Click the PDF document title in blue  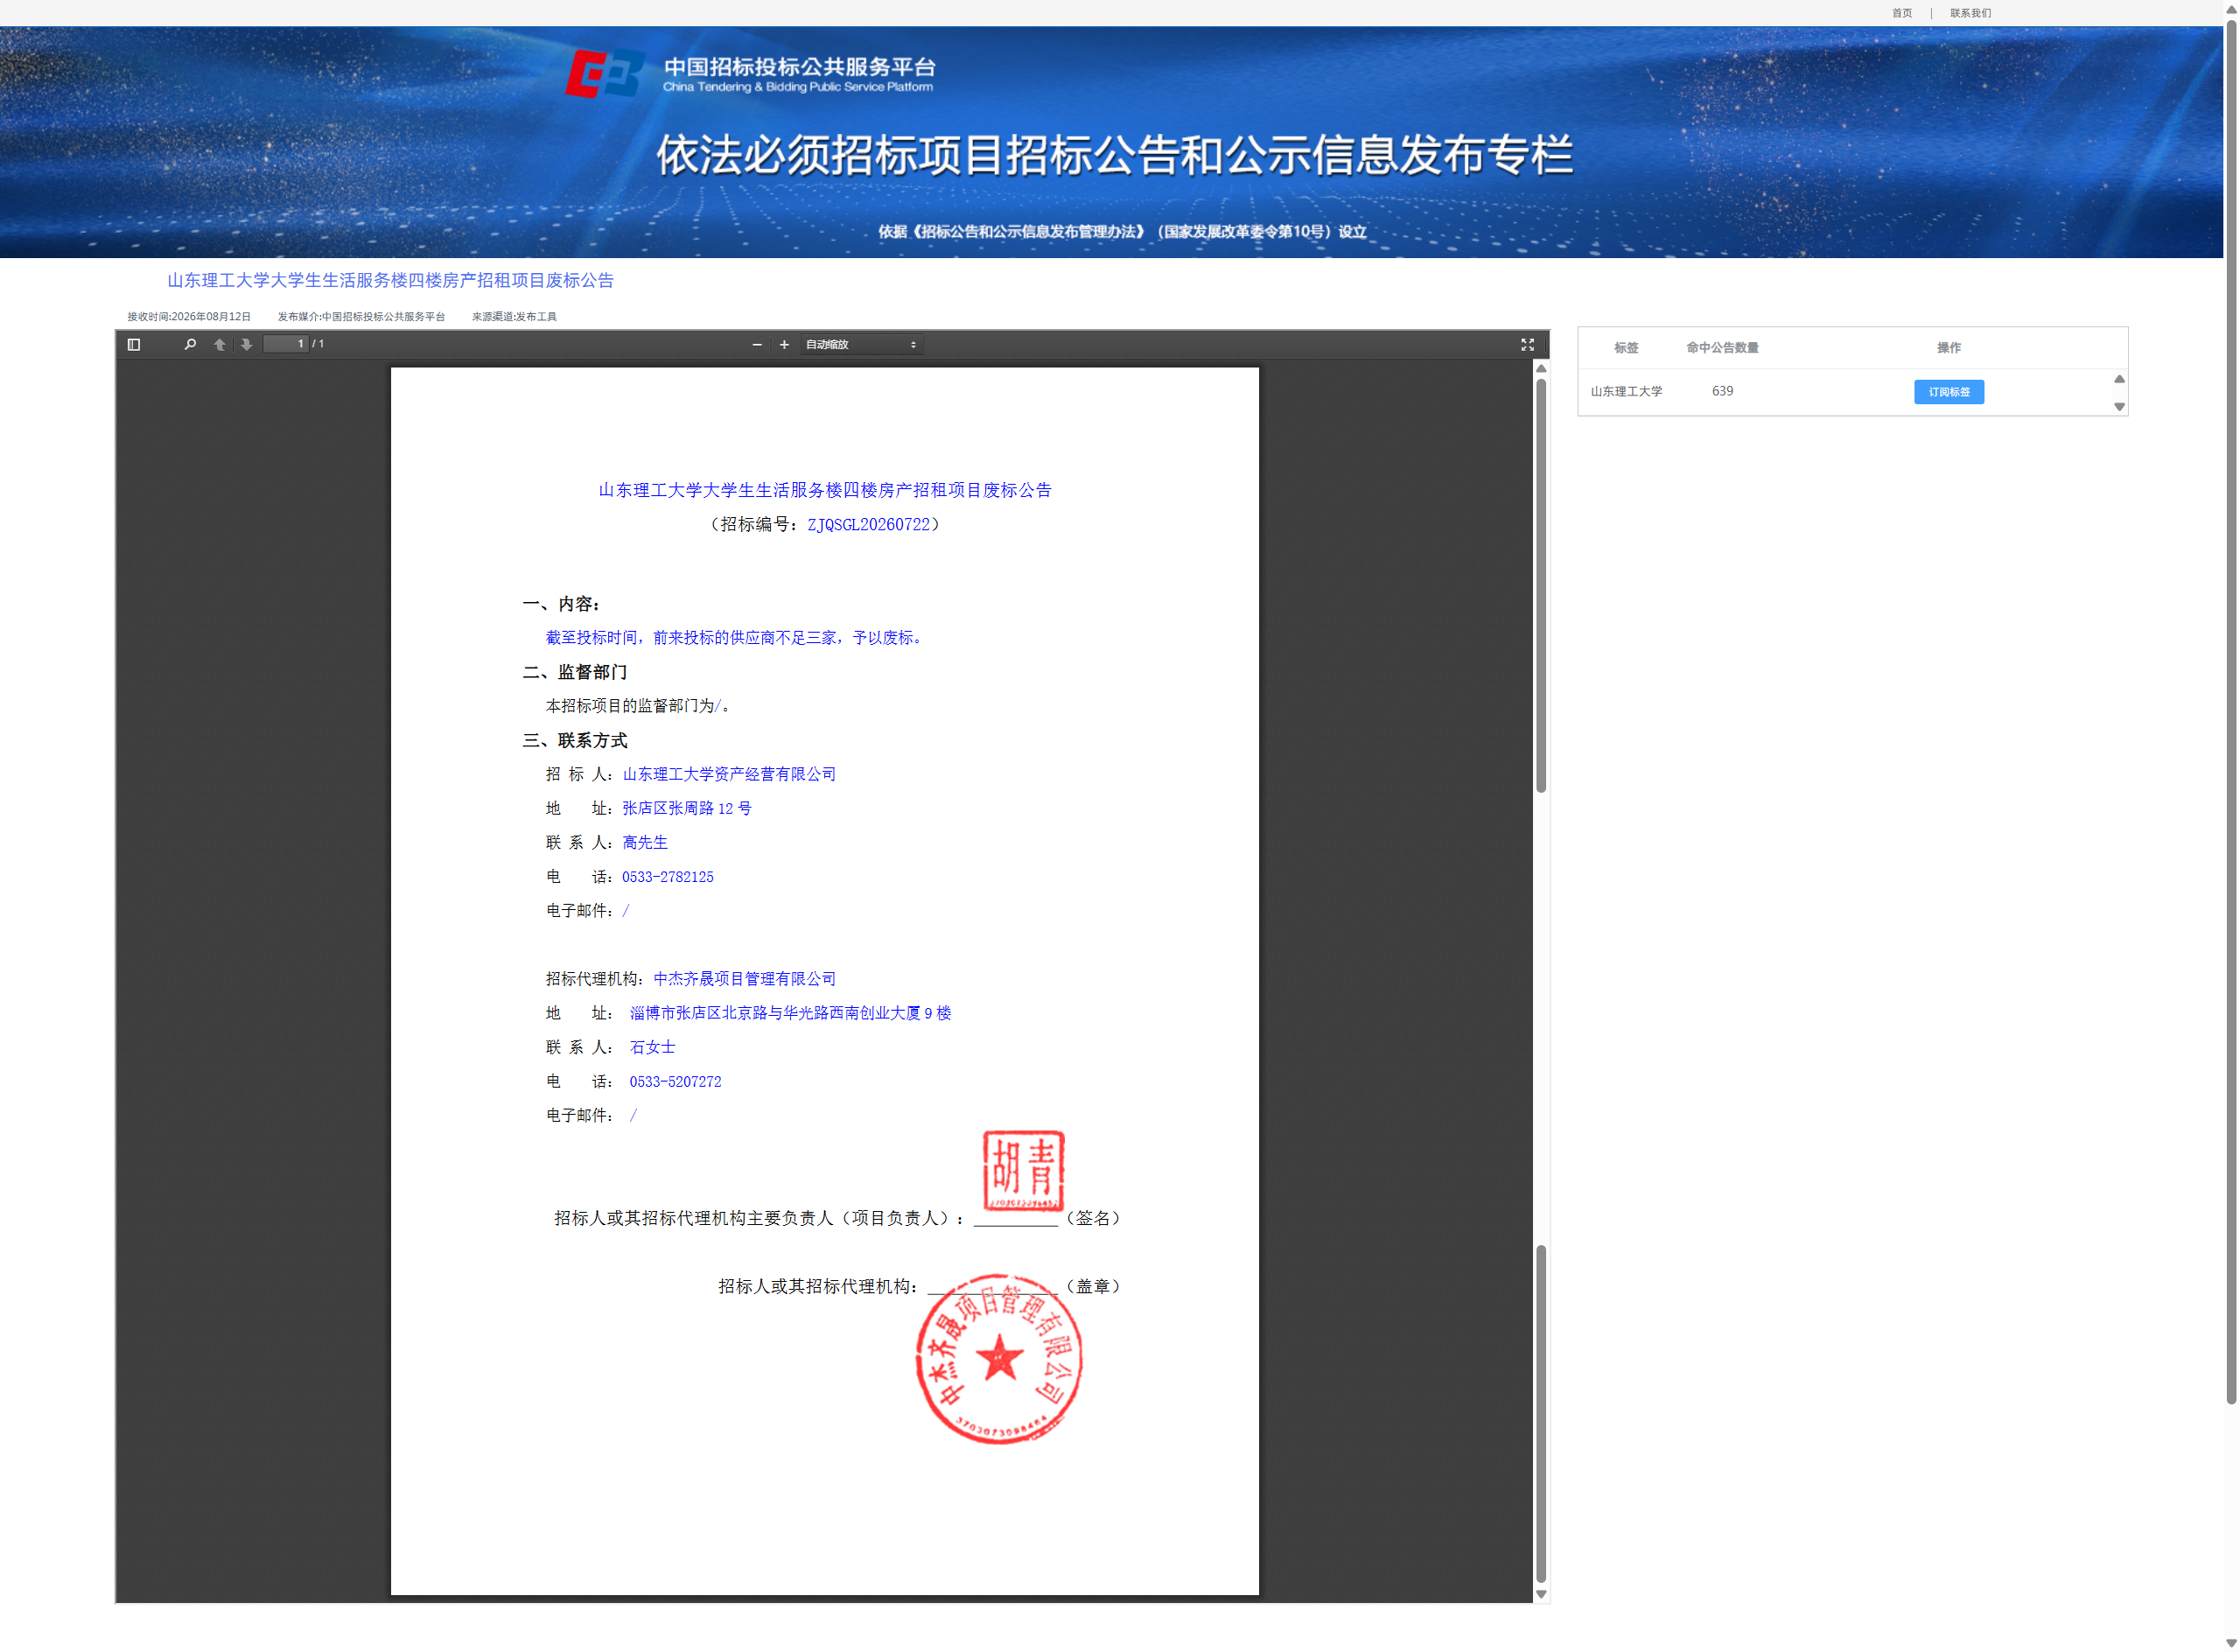[x=825, y=490]
